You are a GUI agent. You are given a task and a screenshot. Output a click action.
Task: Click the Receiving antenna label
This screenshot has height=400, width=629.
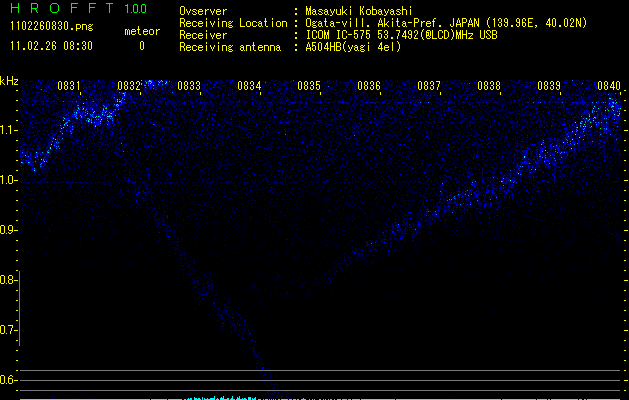(x=230, y=47)
